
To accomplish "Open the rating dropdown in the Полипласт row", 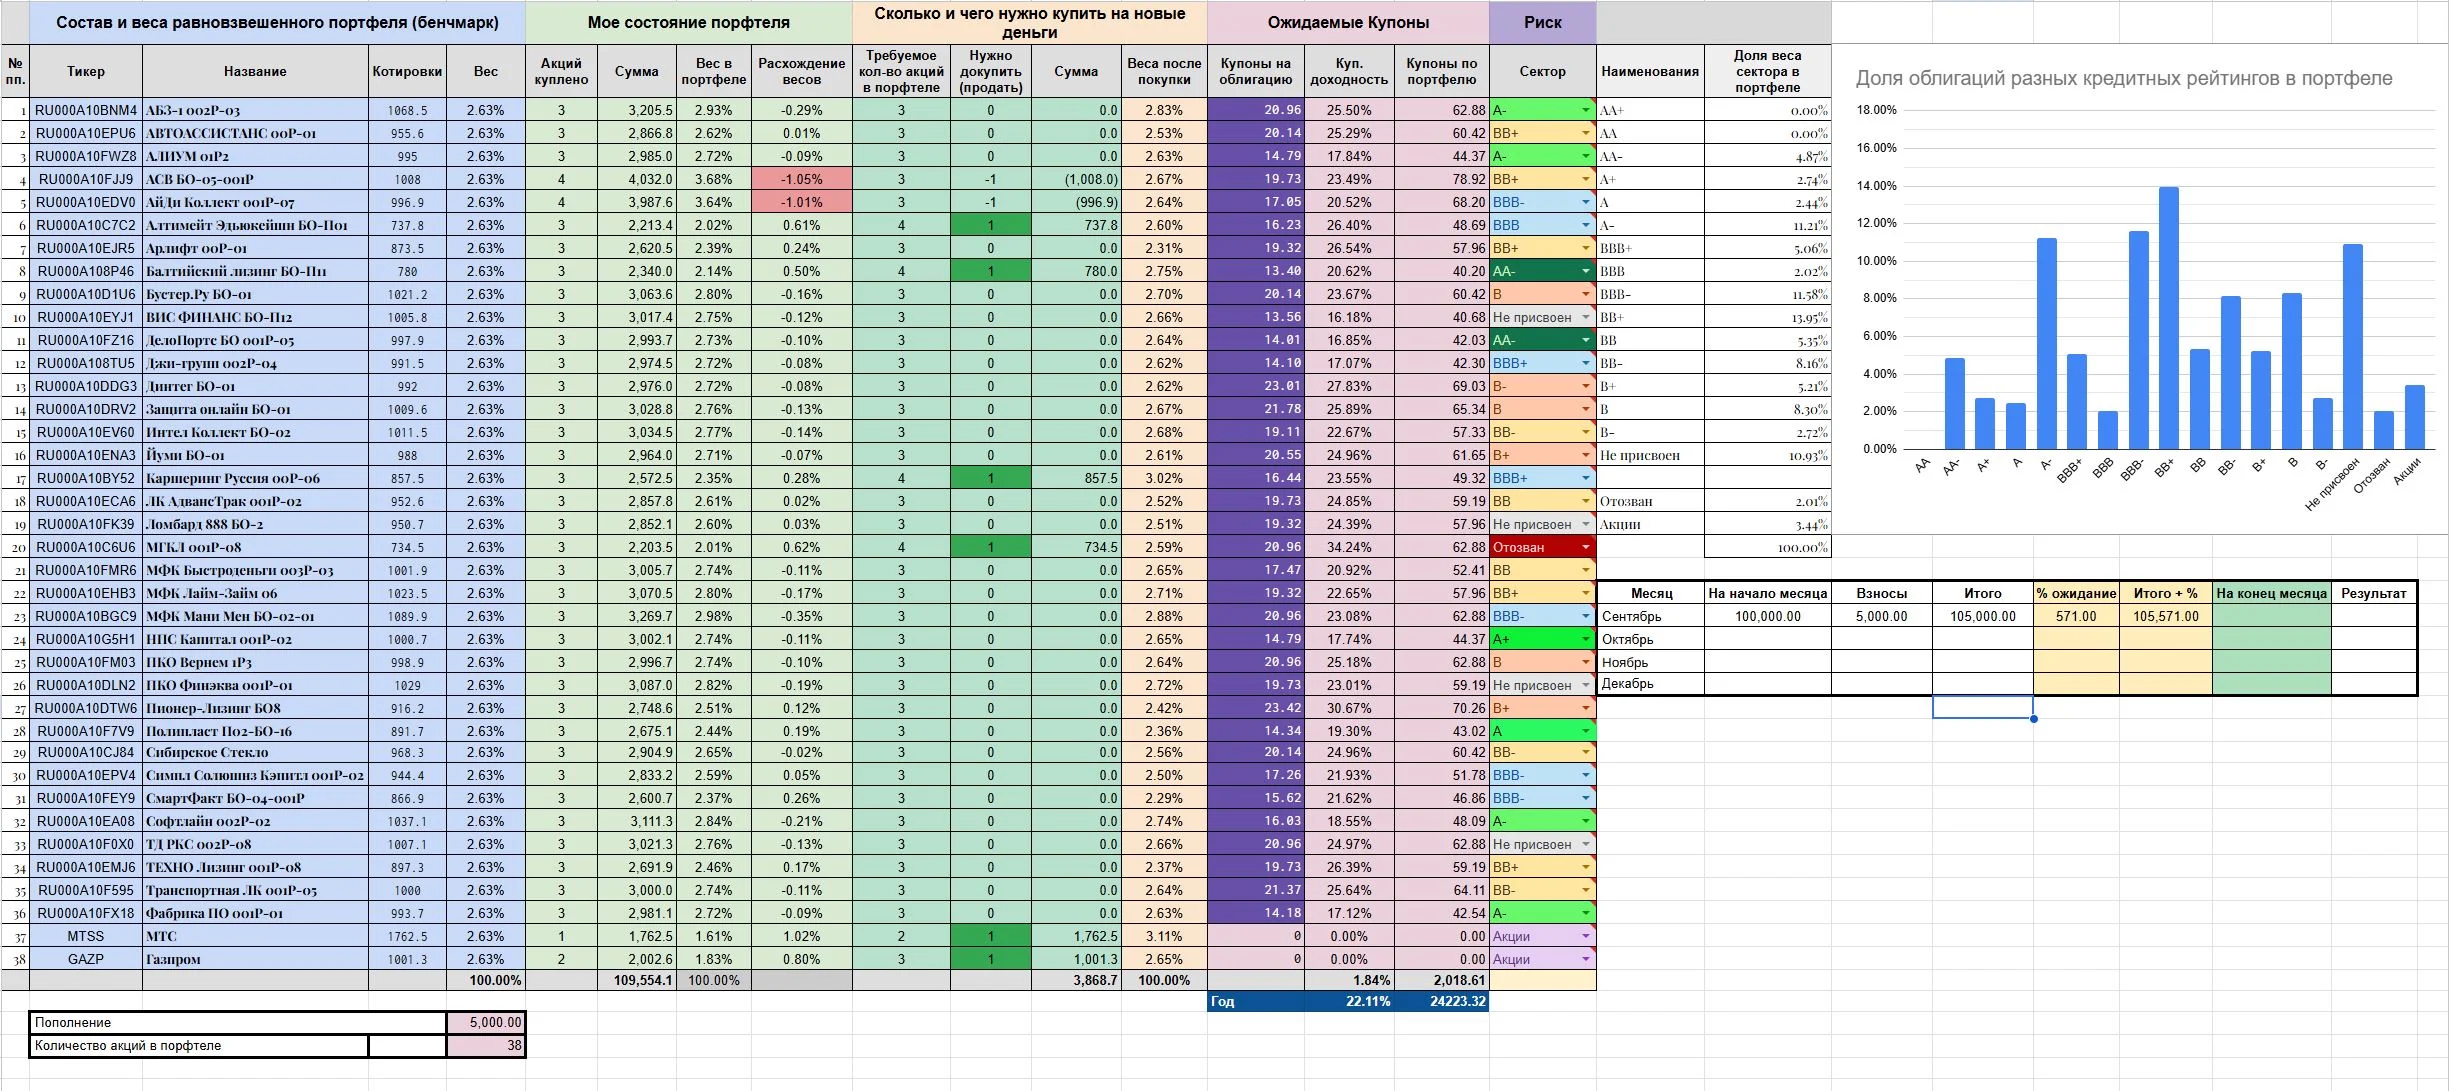I will pyautogui.click(x=1586, y=731).
